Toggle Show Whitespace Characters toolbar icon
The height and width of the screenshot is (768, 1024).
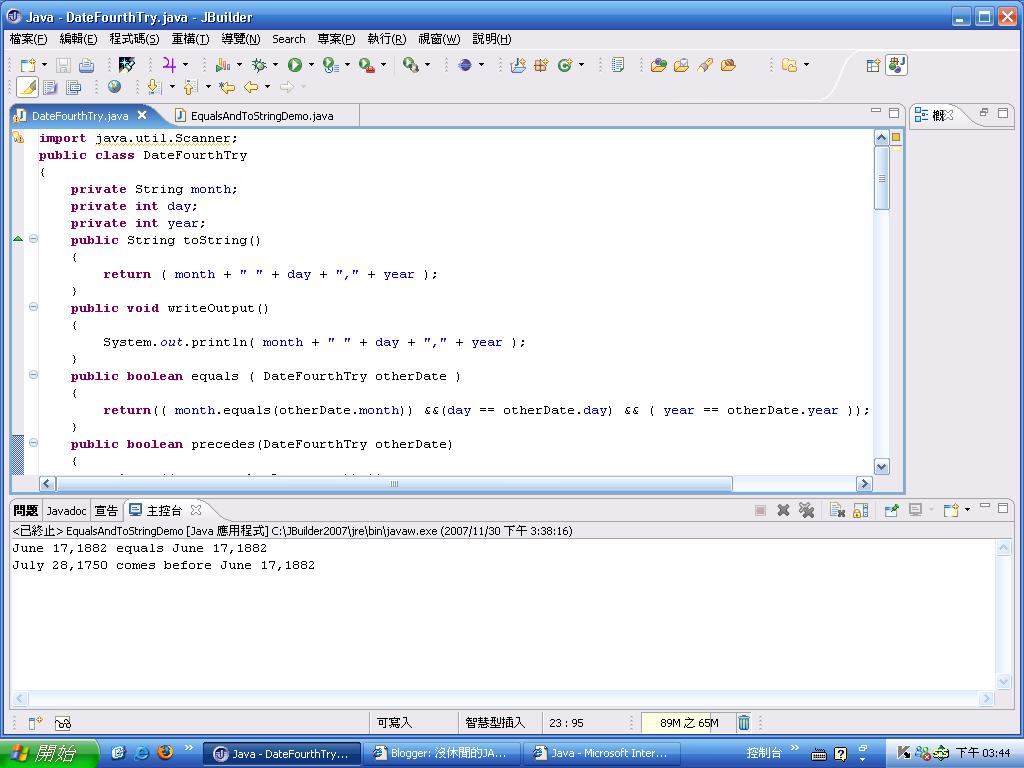click(x=50, y=86)
